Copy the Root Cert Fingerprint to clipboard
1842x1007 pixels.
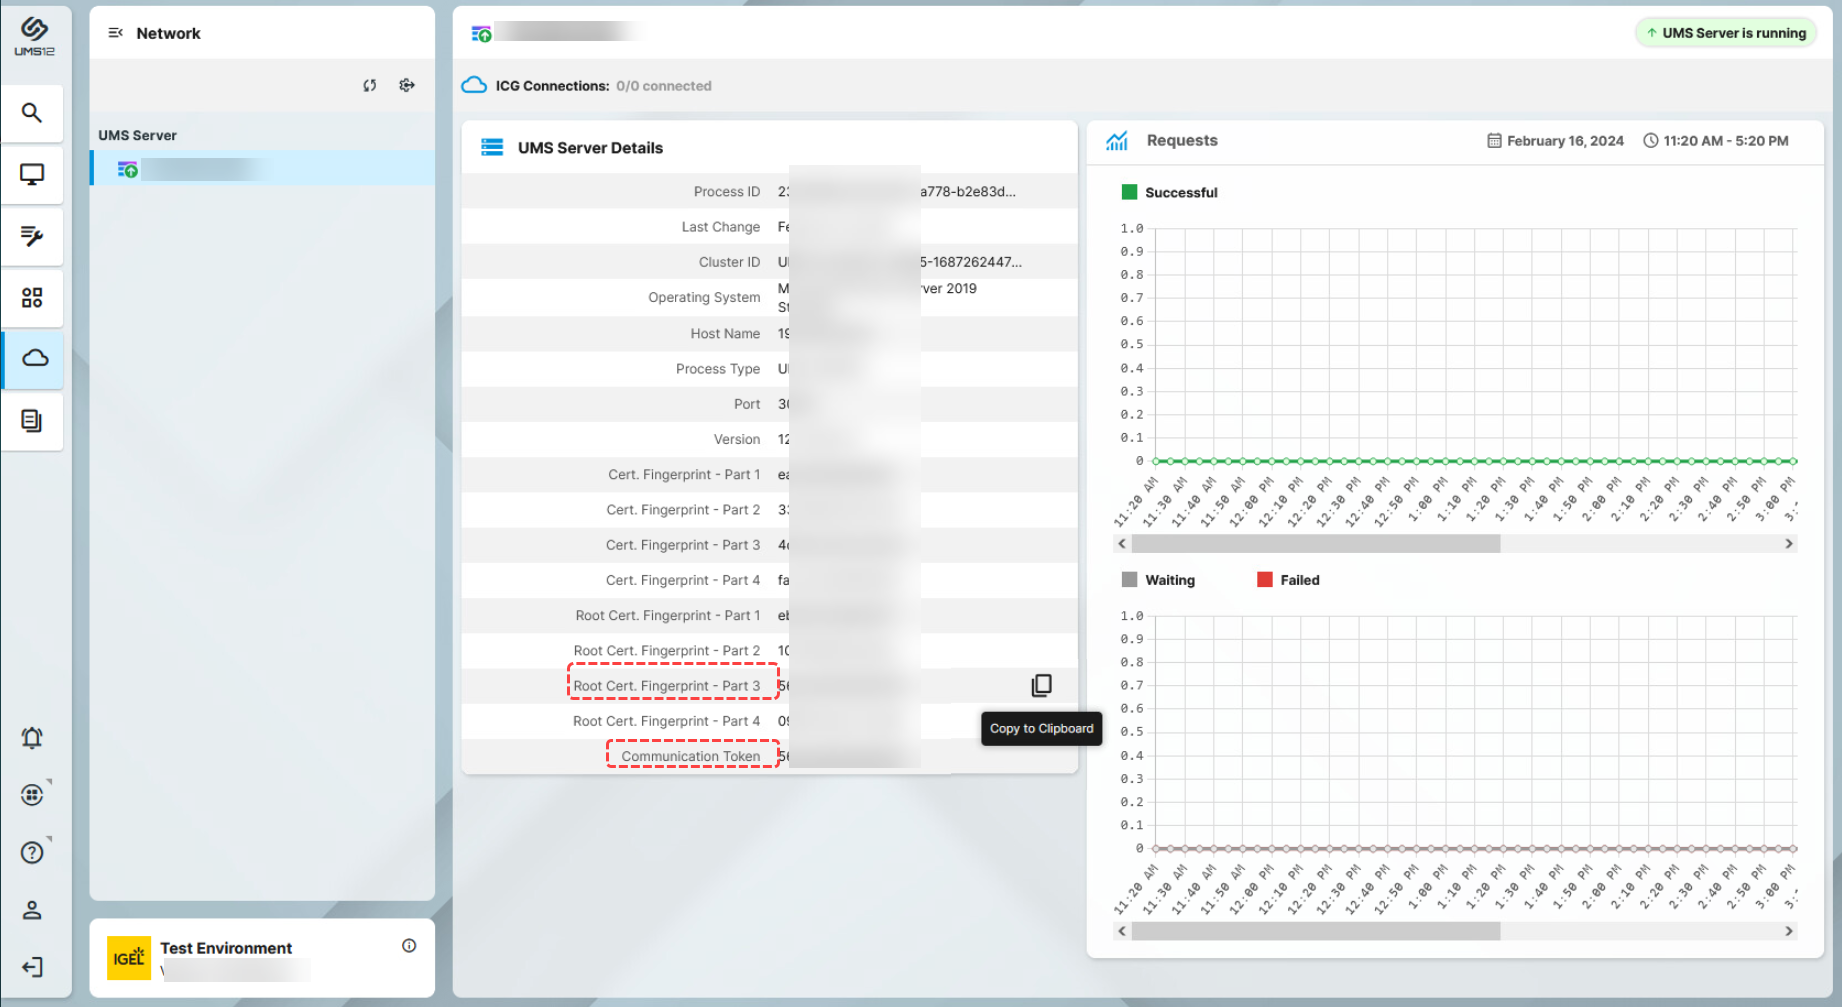click(x=1041, y=685)
